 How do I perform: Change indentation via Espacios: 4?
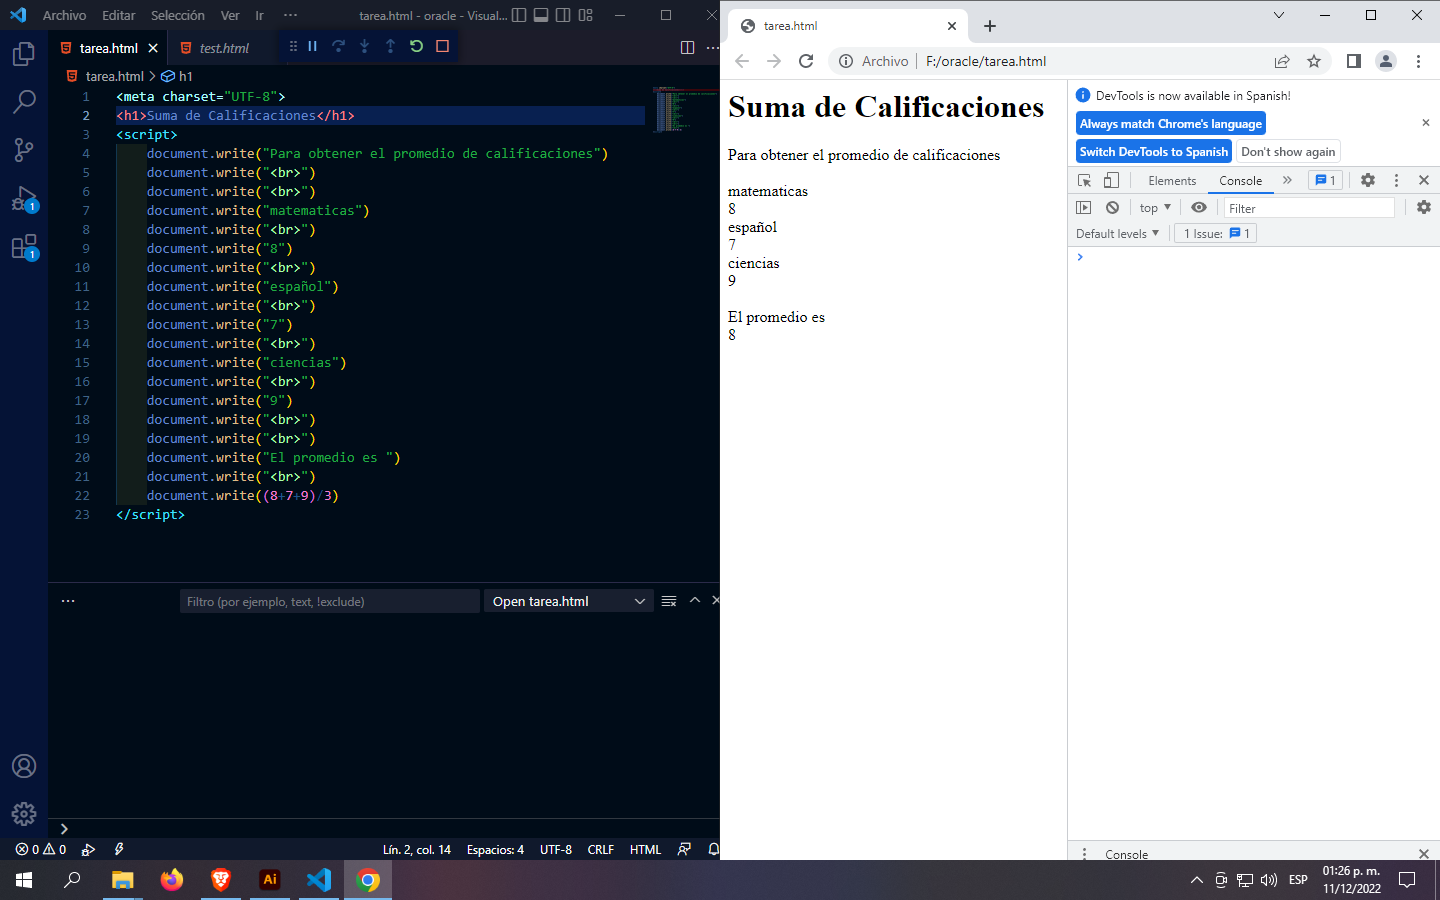click(x=495, y=849)
